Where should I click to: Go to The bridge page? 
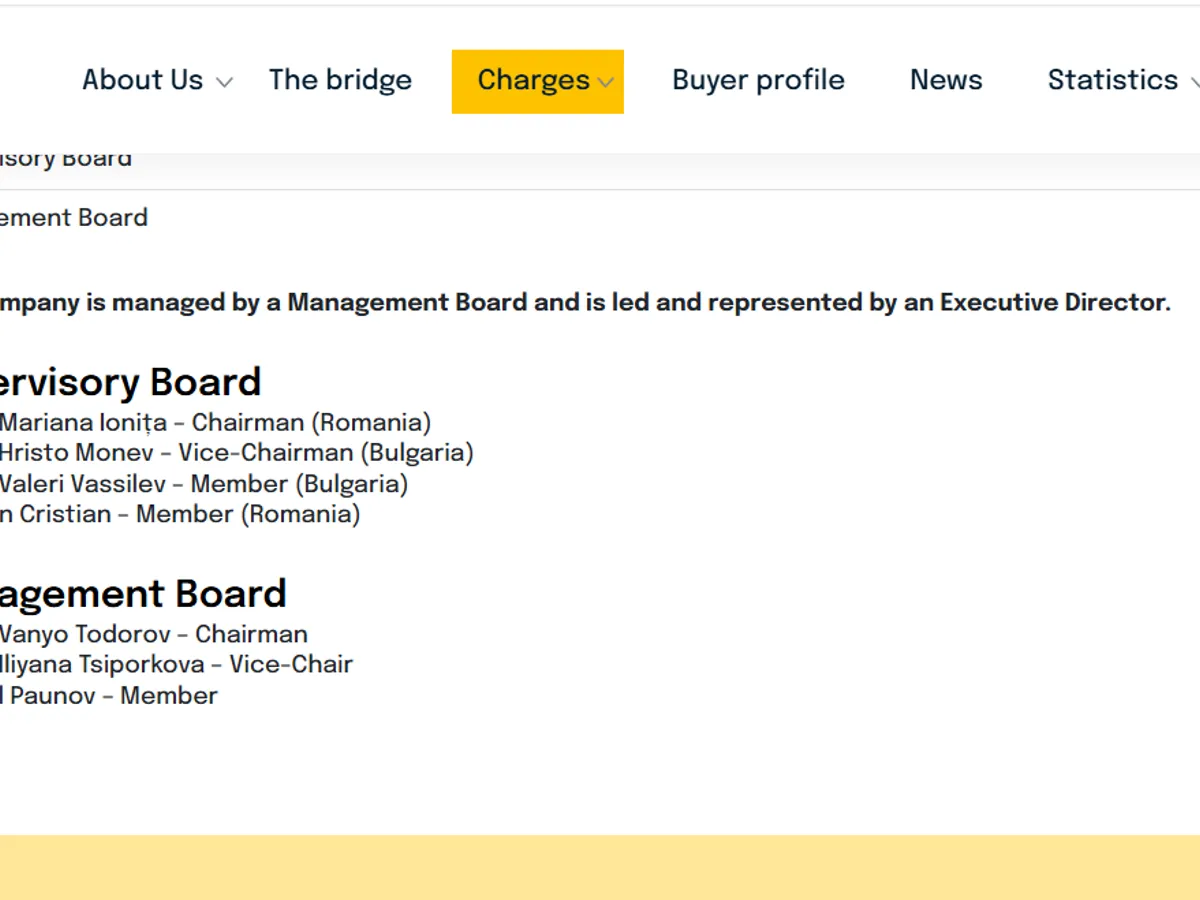[340, 80]
